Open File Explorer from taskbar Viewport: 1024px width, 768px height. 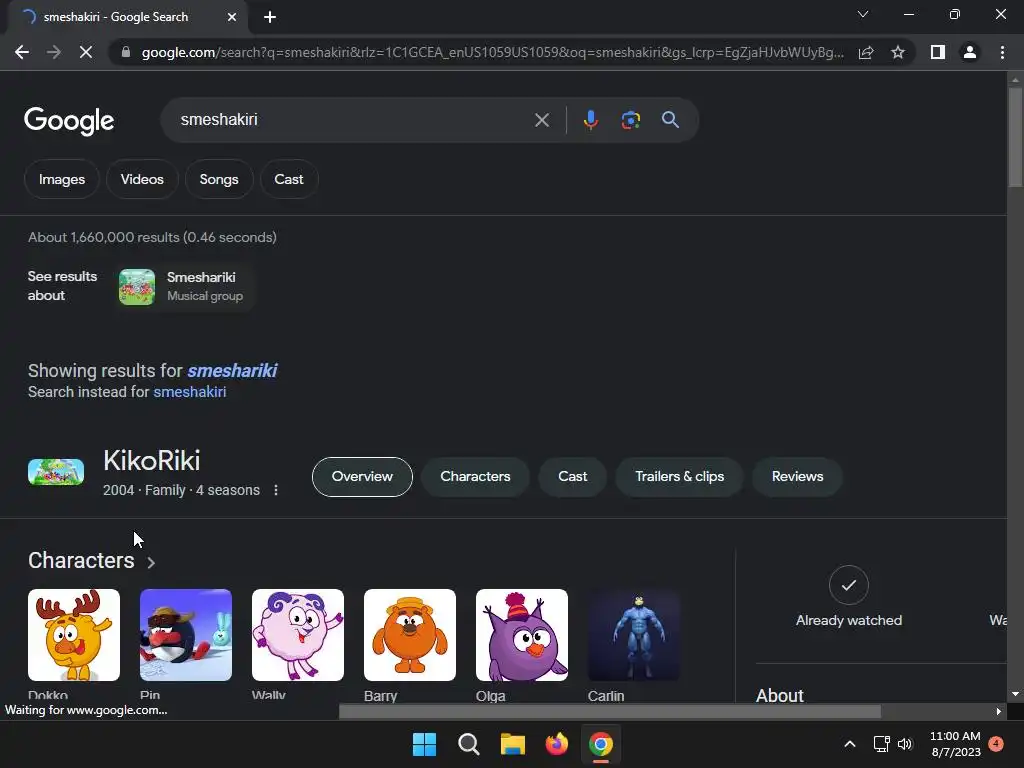[x=513, y=744]
